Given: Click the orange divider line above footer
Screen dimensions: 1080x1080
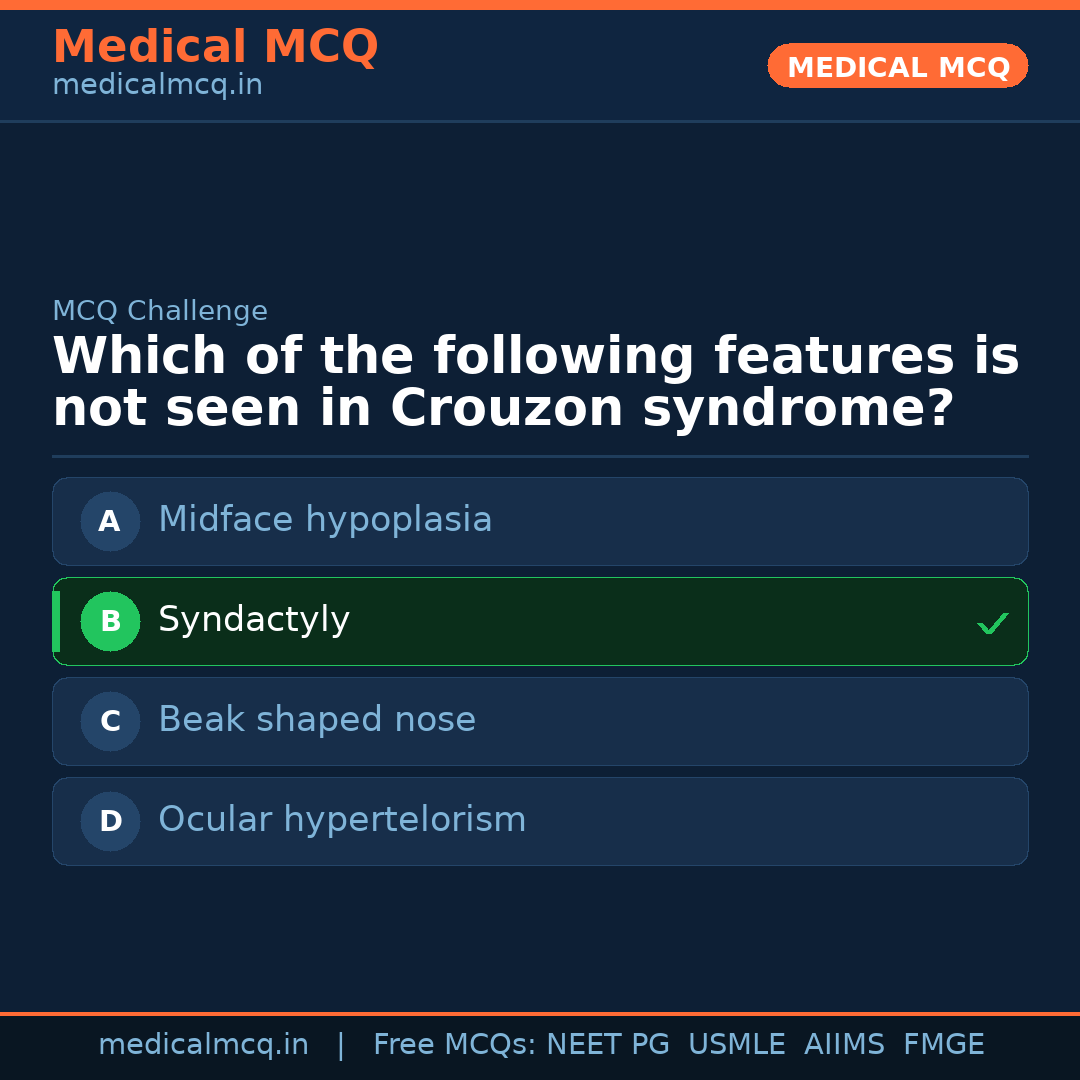Looking at the screenshot, I should coord(540,1013).
